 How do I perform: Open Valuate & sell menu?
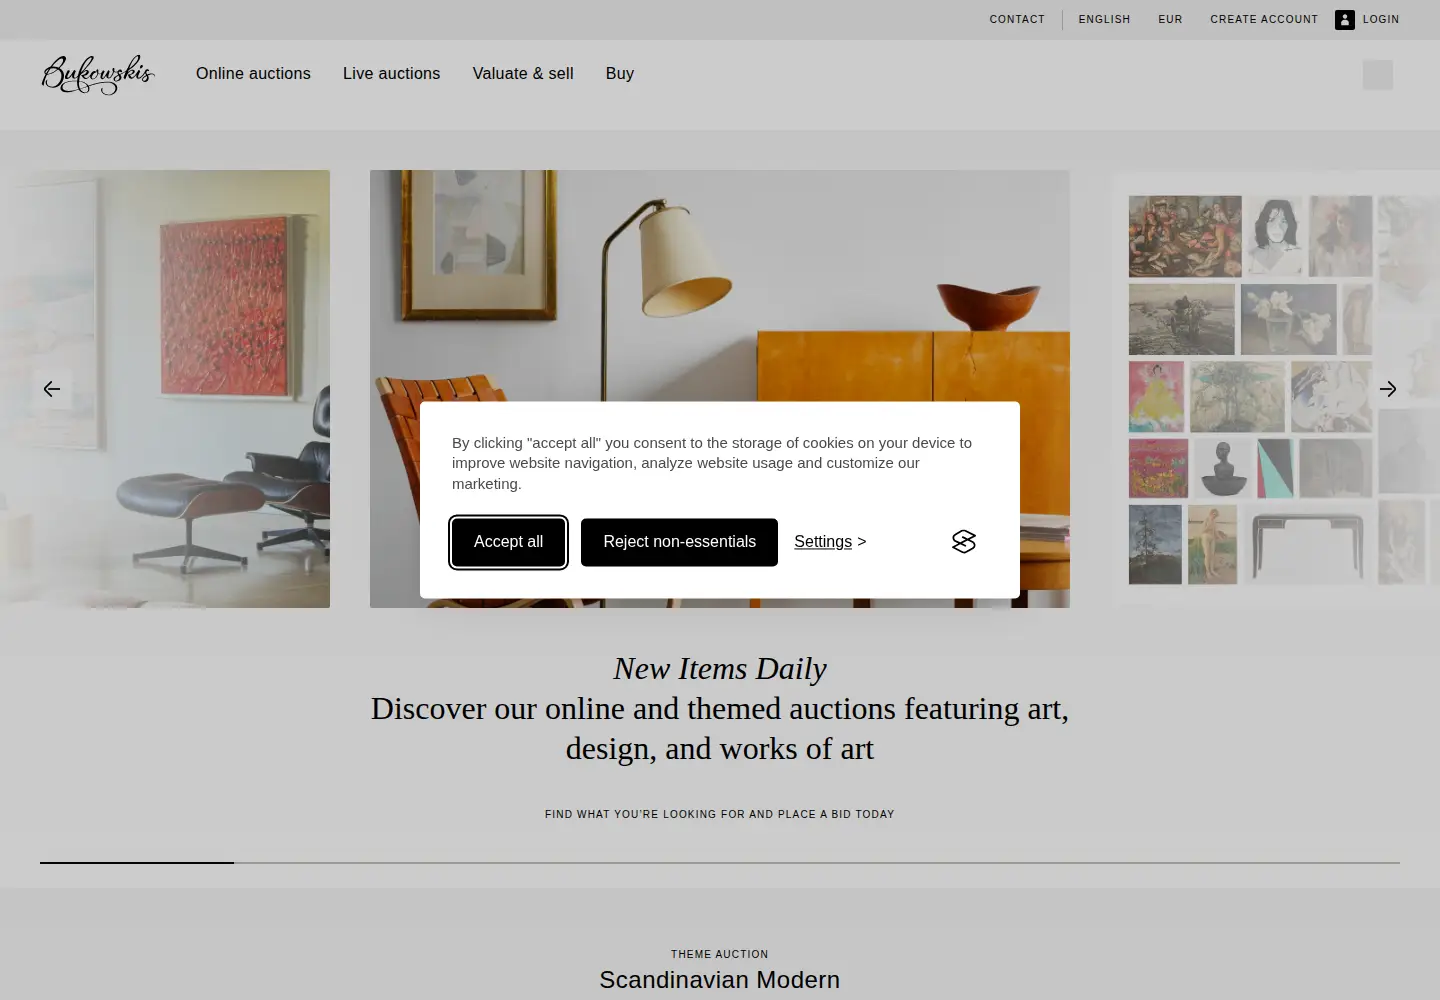(x=523, y=74)
